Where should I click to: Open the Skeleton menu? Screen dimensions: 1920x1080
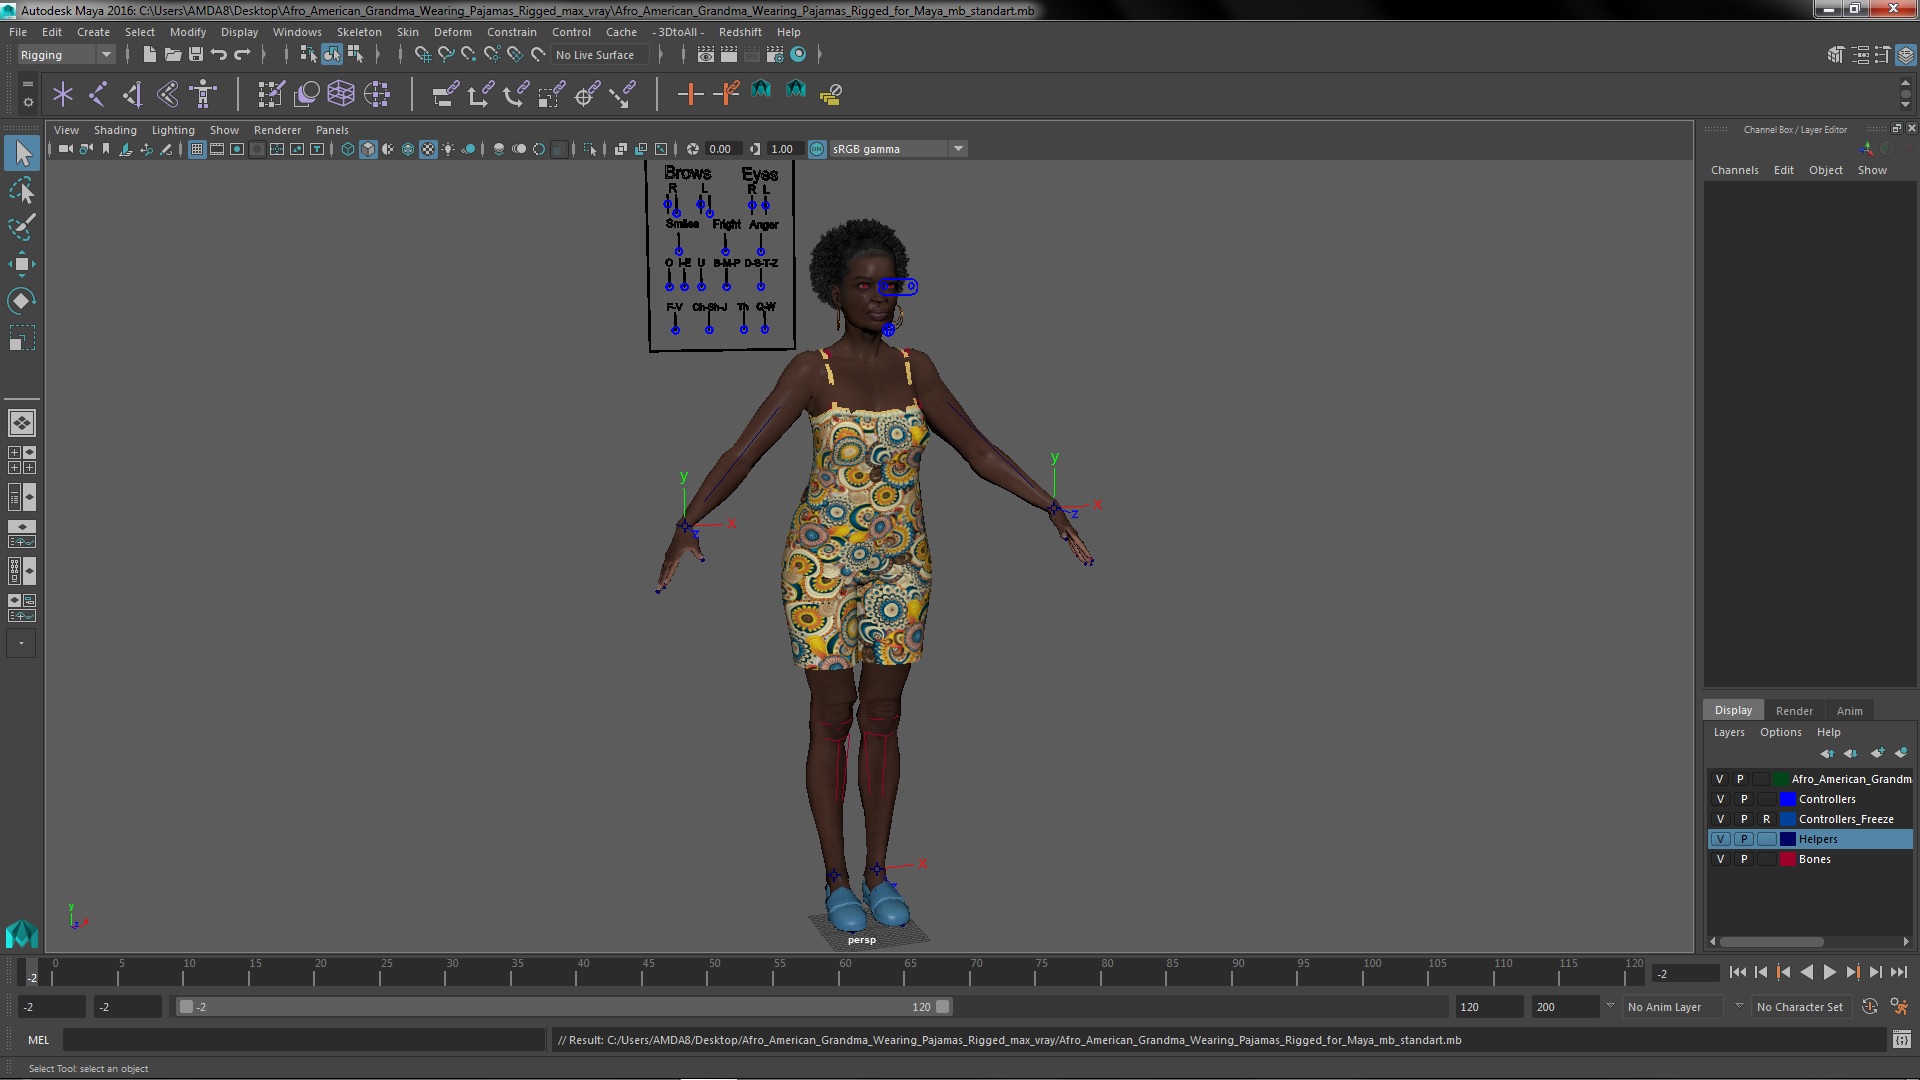tap(358, 32)
